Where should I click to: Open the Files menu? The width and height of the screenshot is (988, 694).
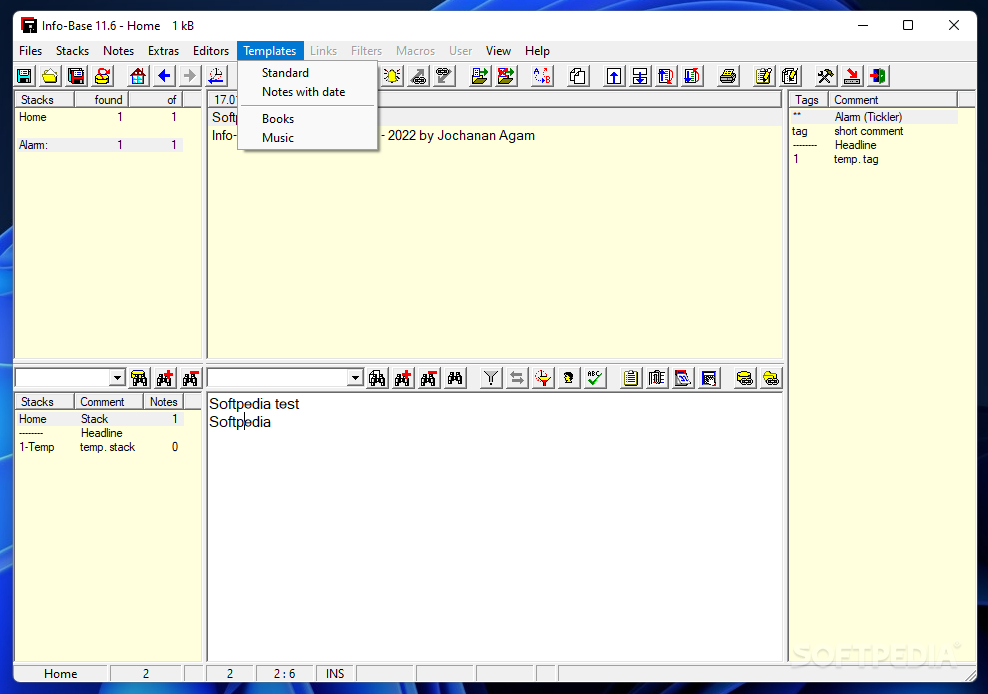point(30,51)
